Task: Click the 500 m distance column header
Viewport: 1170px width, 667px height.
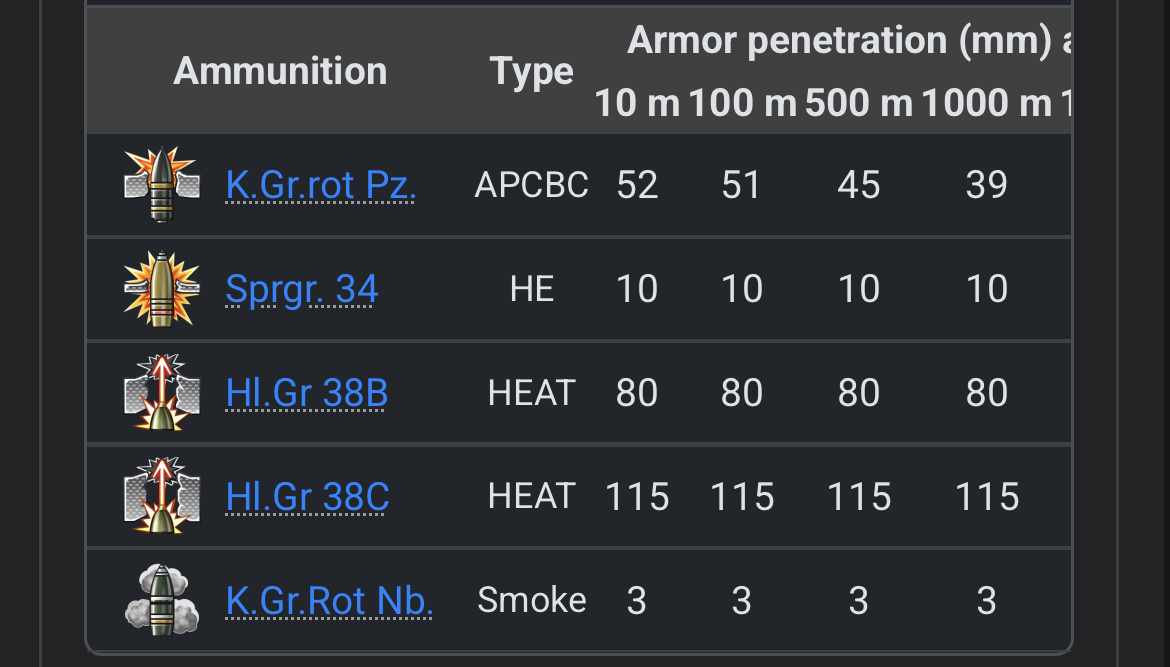Action: 858,103
